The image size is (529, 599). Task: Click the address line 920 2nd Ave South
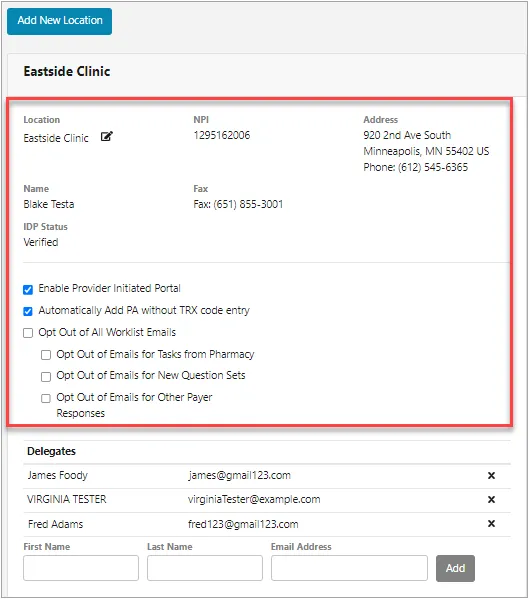point(407,135)
